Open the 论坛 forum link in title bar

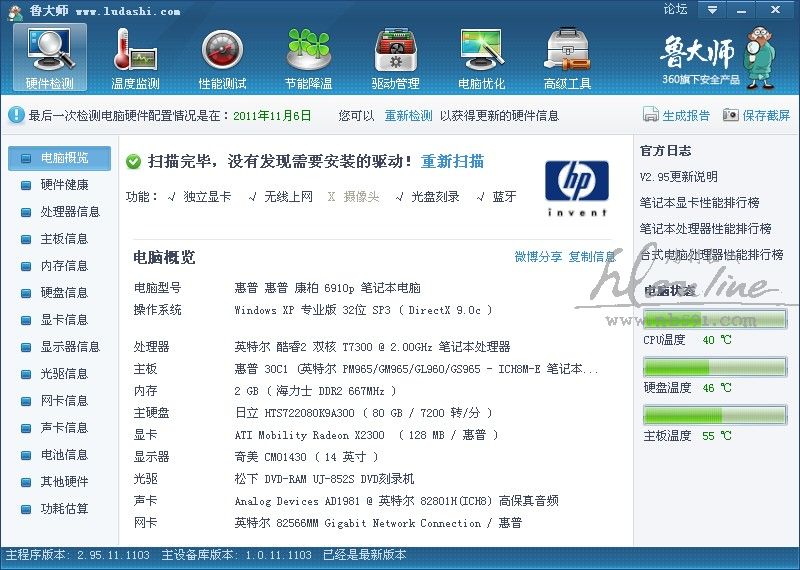[676, 10]
